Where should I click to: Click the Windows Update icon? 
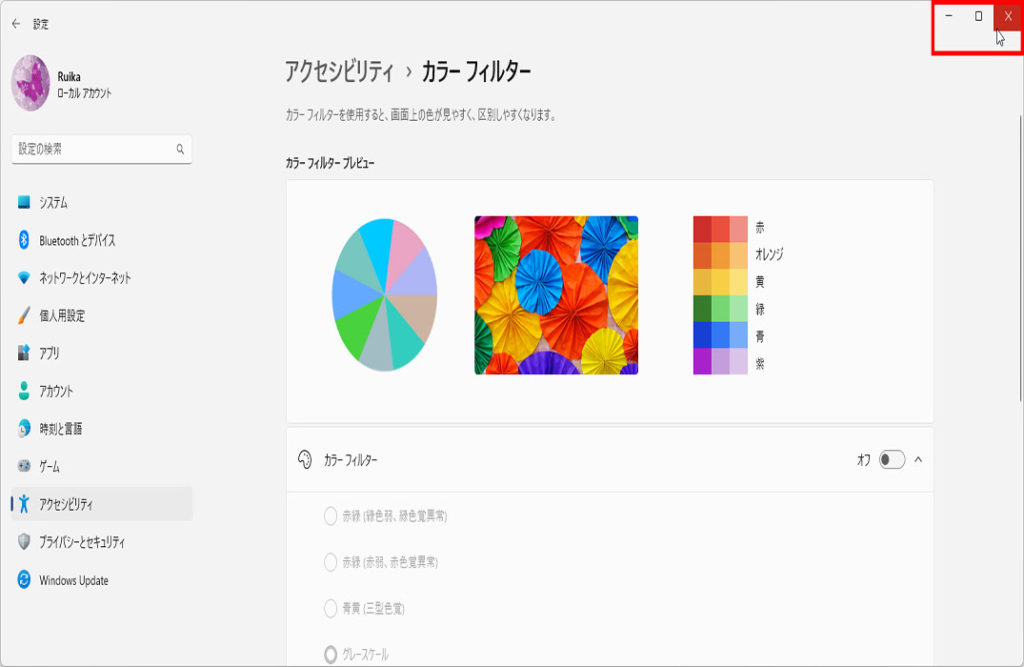click(x=25, y=580)
